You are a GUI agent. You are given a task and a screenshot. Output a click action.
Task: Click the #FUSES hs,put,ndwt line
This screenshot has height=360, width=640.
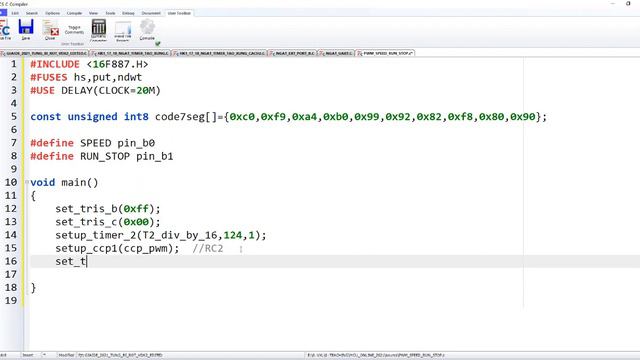point(86,77)
